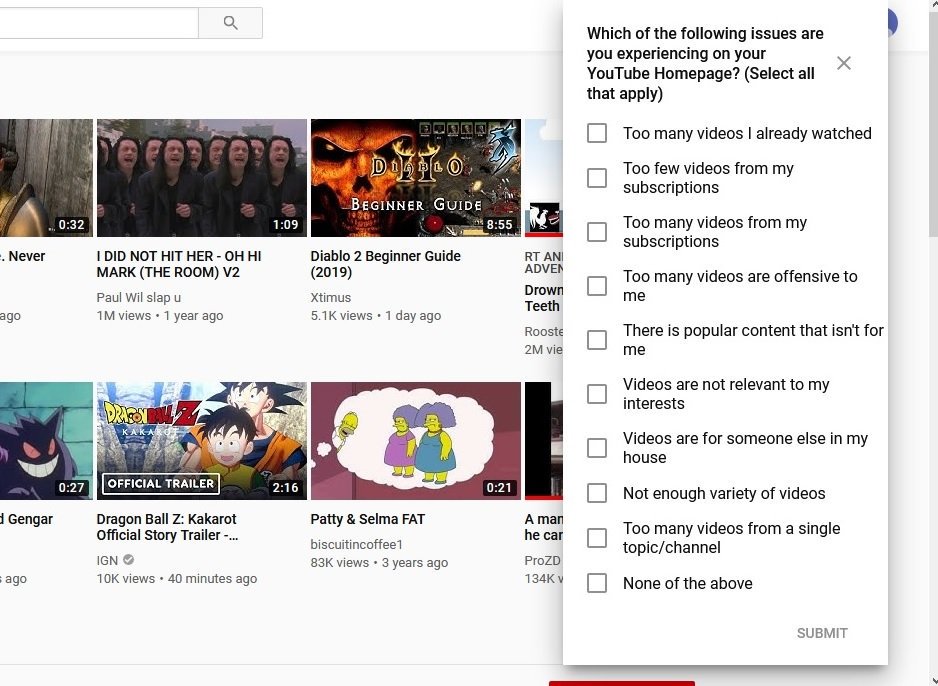Check 'None of the above' option
Viewport: 938px width, 686px height.
click(597, 583)
